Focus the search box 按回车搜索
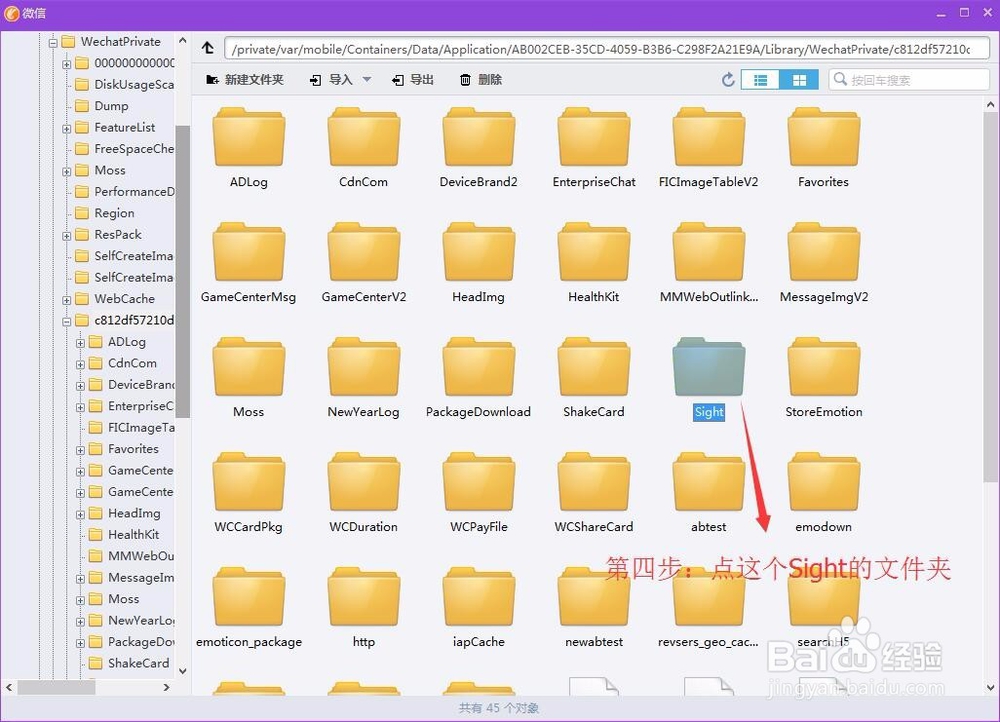This screenshot has height=722, width=1000. pyautogui.click(x=909, y=80)
